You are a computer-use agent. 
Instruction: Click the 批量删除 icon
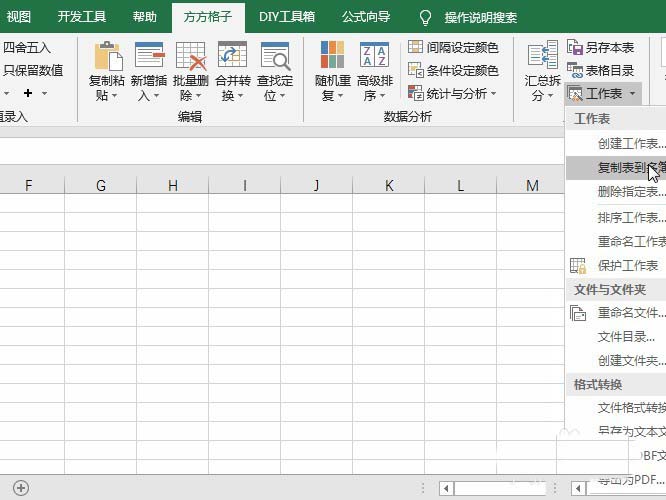191,56
